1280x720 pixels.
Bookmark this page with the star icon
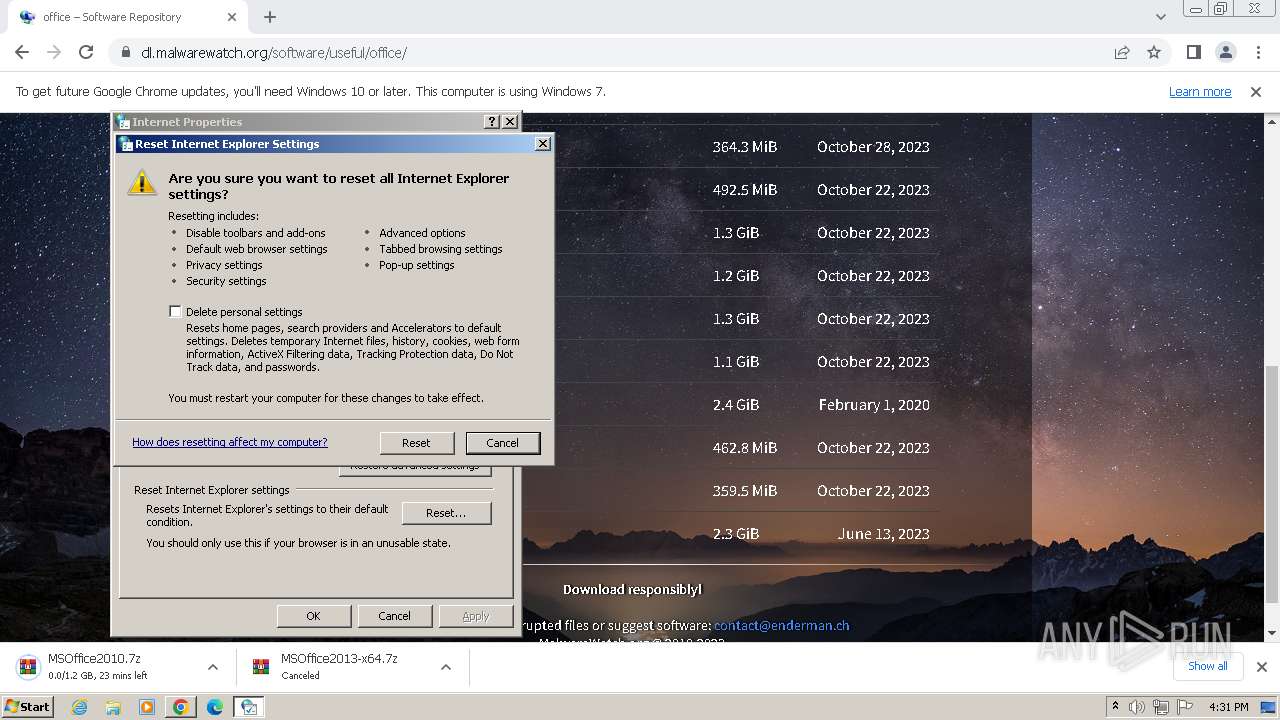tap(1154, 52)
